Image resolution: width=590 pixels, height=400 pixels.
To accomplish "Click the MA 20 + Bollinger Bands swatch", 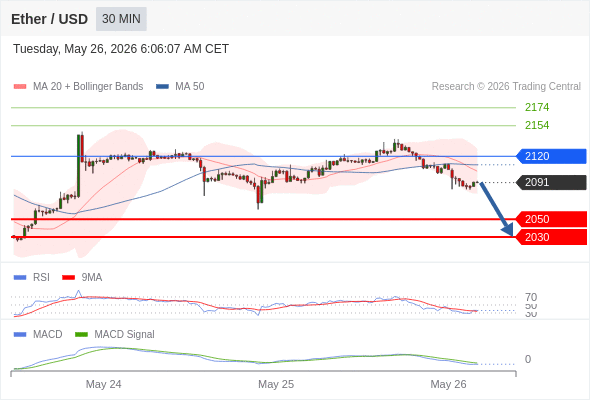I will [x=20, y=87].
